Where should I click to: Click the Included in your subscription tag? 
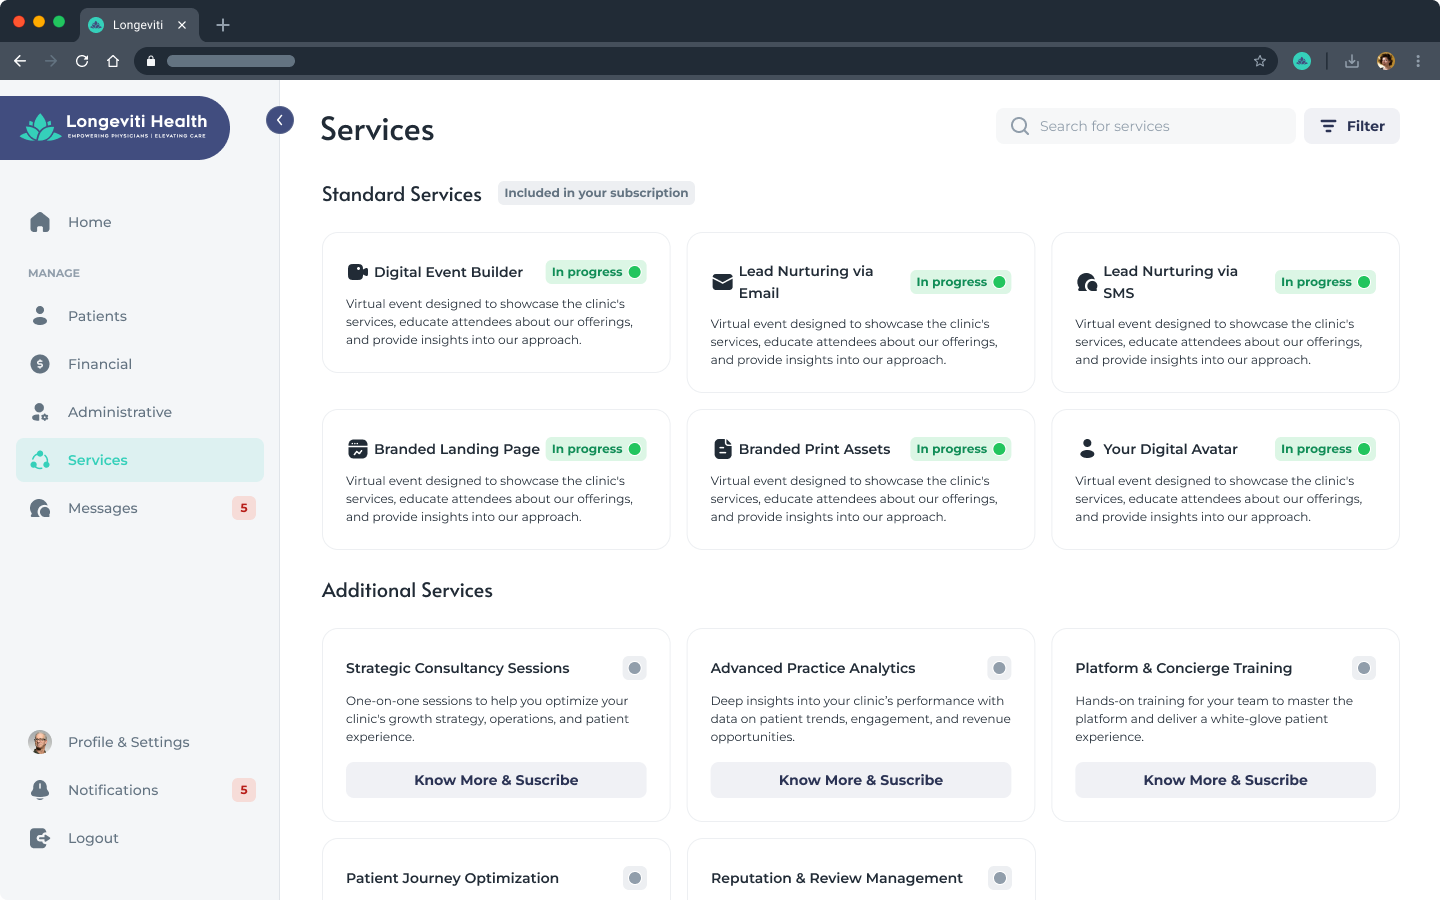[596, 193]
